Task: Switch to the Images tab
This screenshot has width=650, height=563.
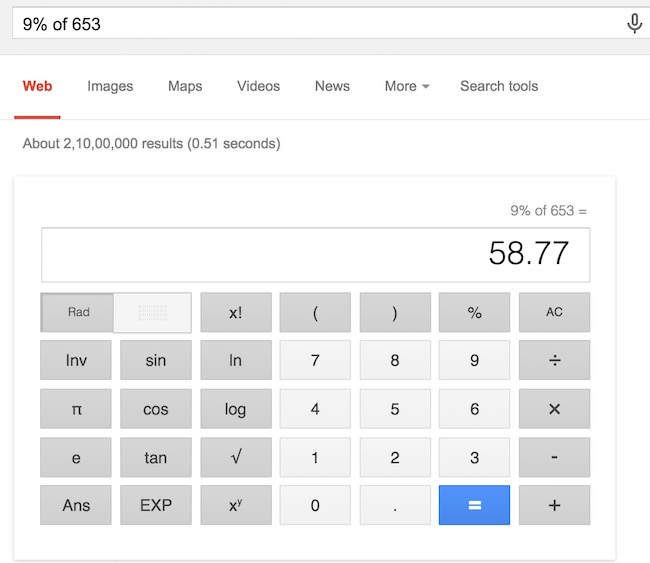Action: (x=110, y=86)
